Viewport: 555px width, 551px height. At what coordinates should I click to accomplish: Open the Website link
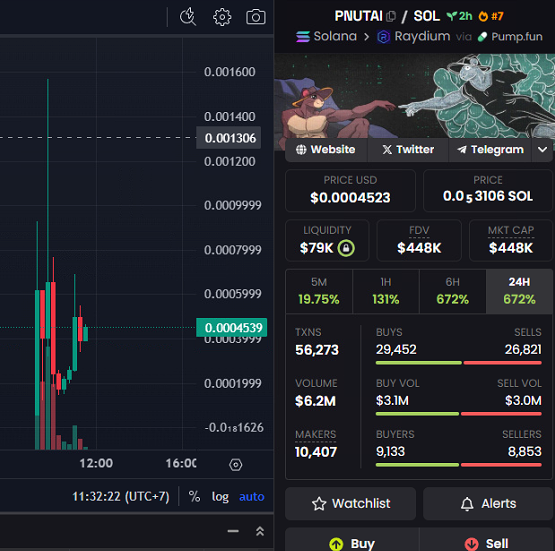[x=326, y=149]
